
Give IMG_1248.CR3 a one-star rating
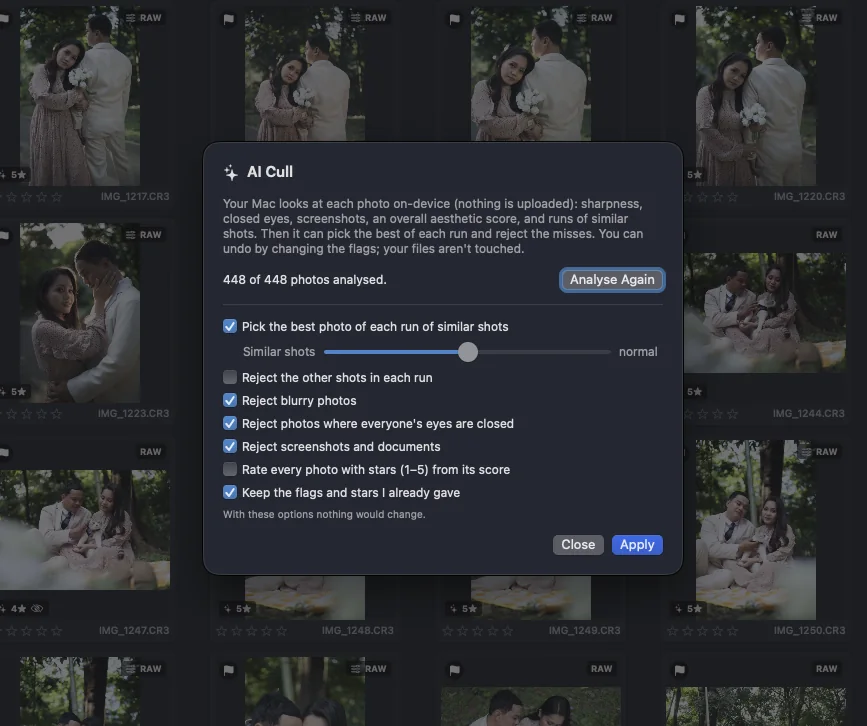pos(222,631)
